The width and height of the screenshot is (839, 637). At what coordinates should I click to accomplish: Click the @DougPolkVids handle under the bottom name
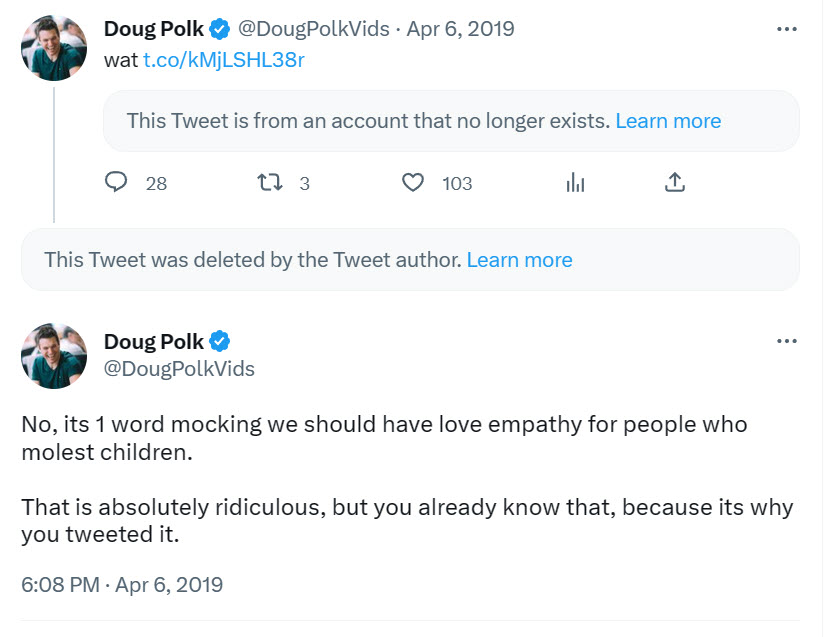coord(179,369)
